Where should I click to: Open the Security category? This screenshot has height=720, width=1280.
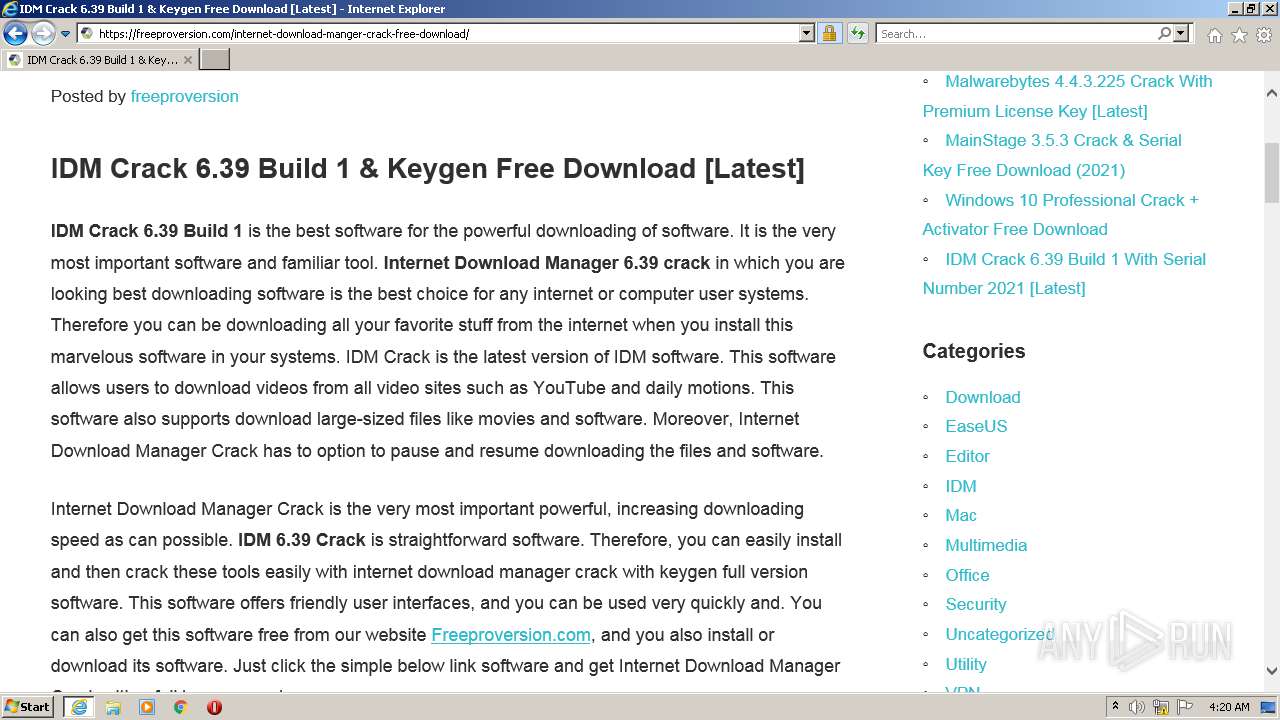[976, 604]
